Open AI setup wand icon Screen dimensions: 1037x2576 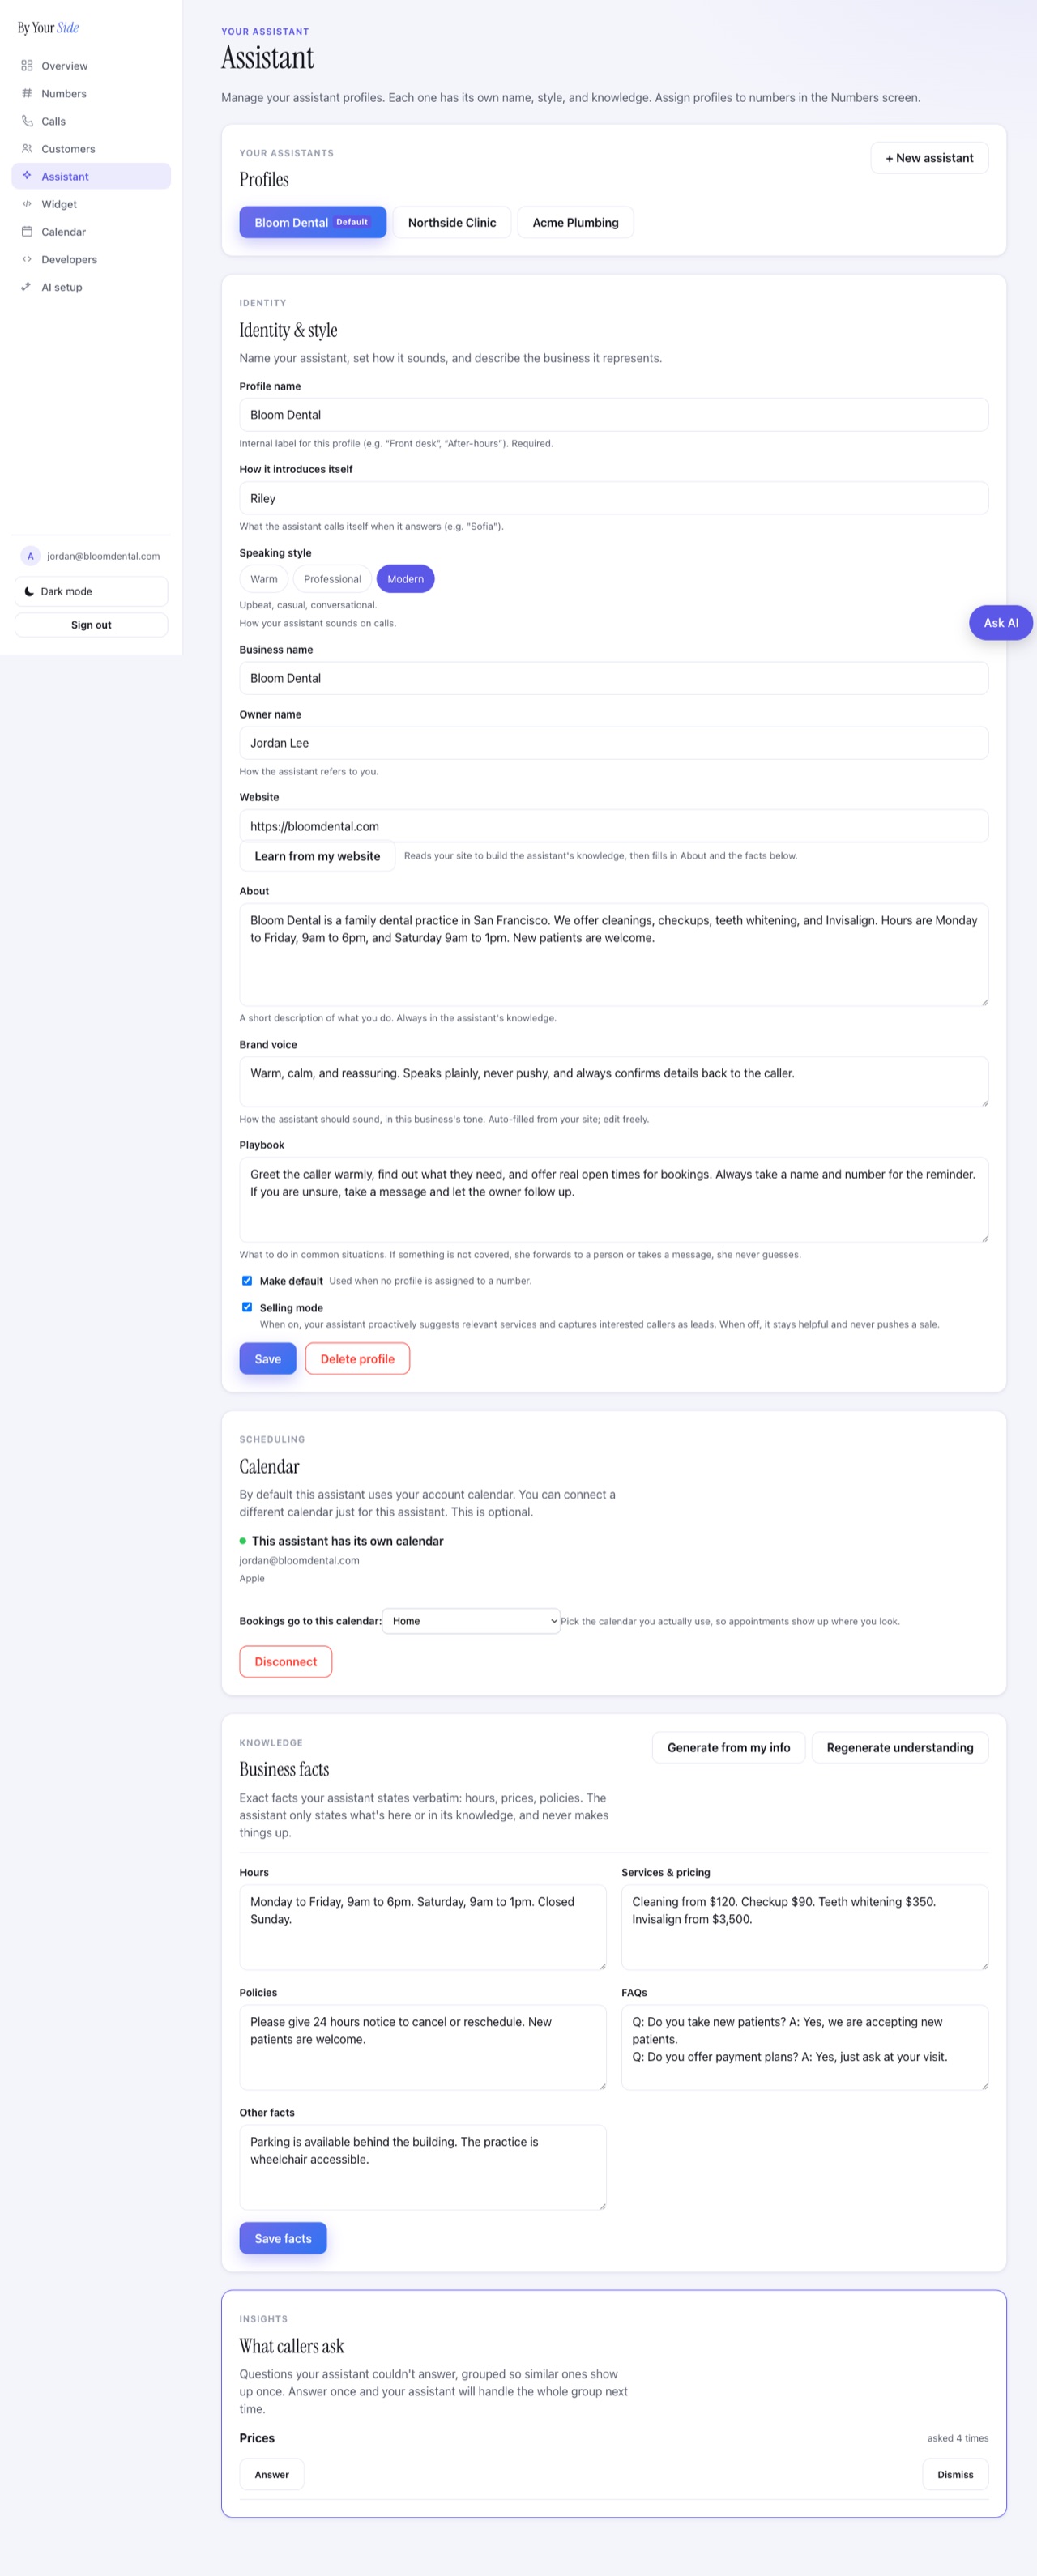point(27,287)
